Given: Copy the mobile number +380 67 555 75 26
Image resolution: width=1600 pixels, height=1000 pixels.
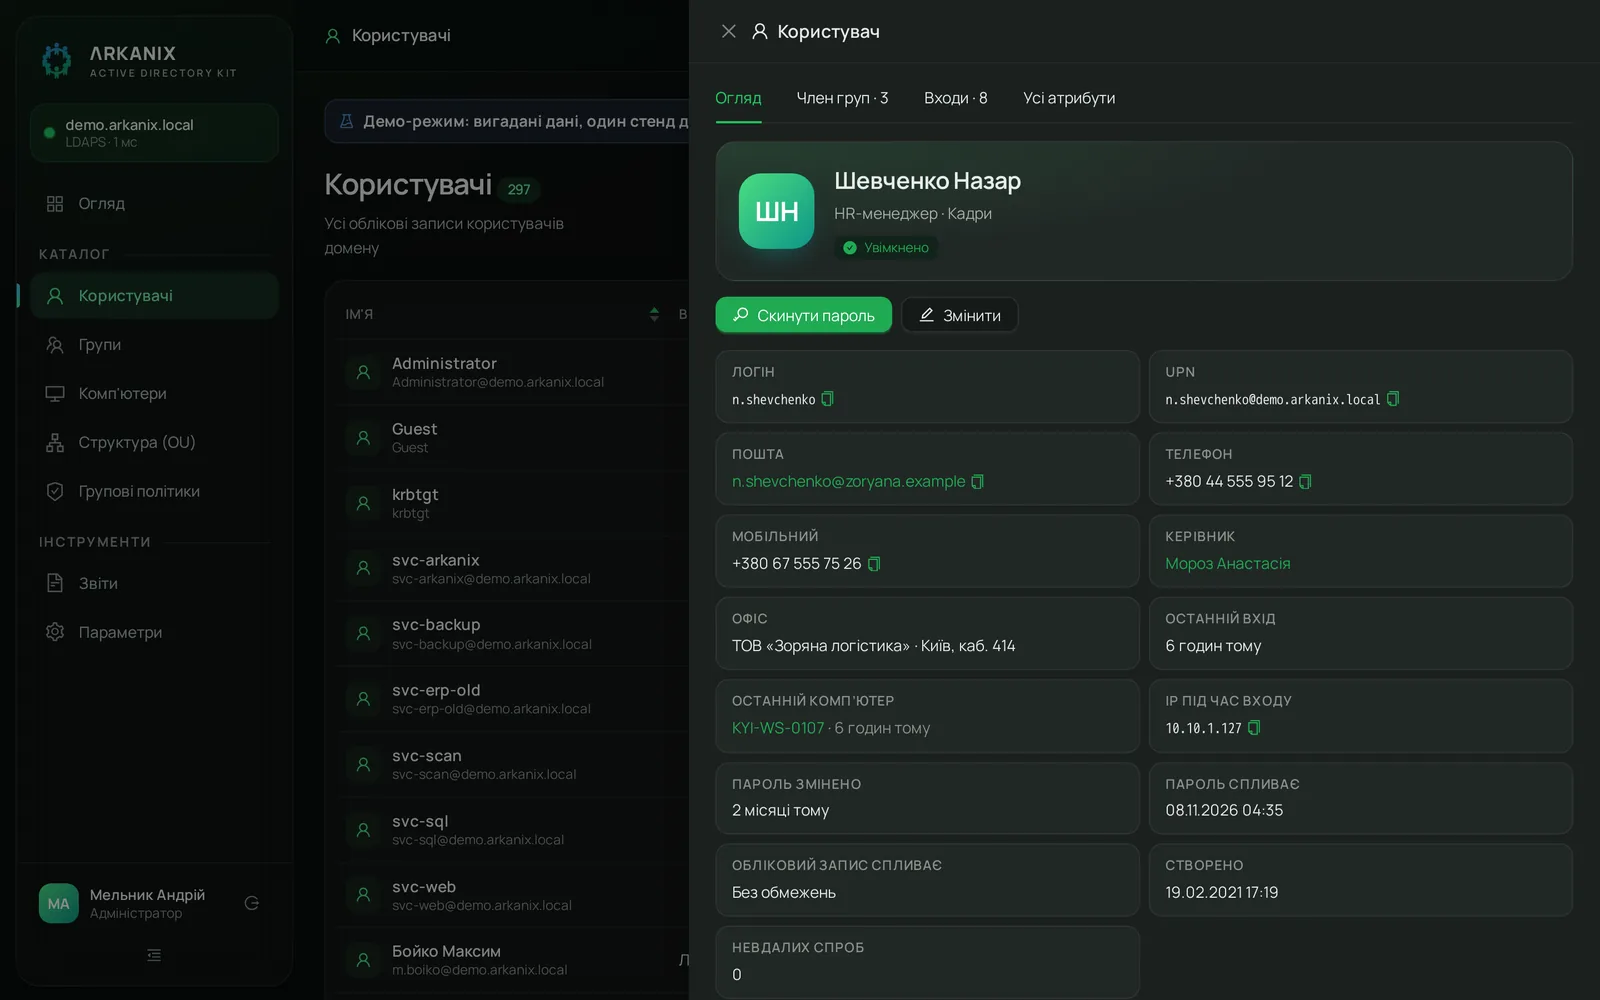Looking at the screenshot, I should click(873, 564).
